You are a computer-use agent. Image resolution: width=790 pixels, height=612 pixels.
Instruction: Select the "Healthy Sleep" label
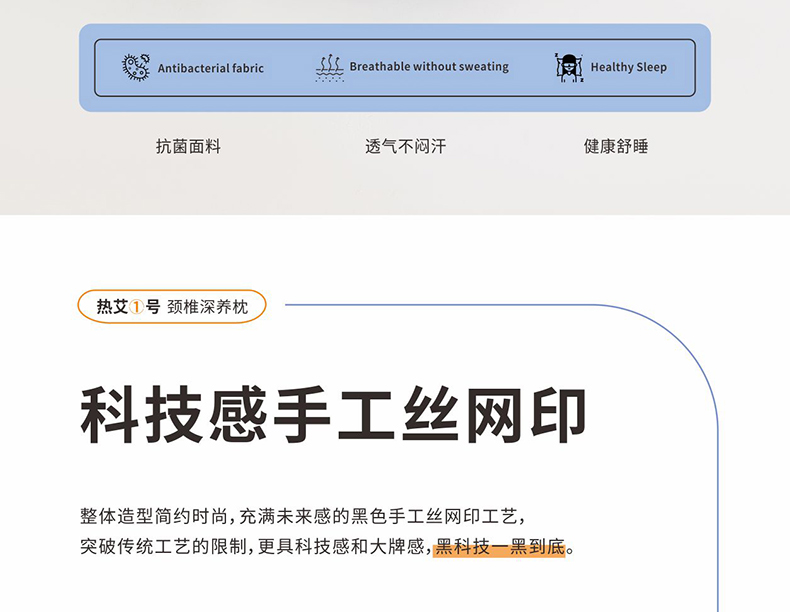point(628,67)
